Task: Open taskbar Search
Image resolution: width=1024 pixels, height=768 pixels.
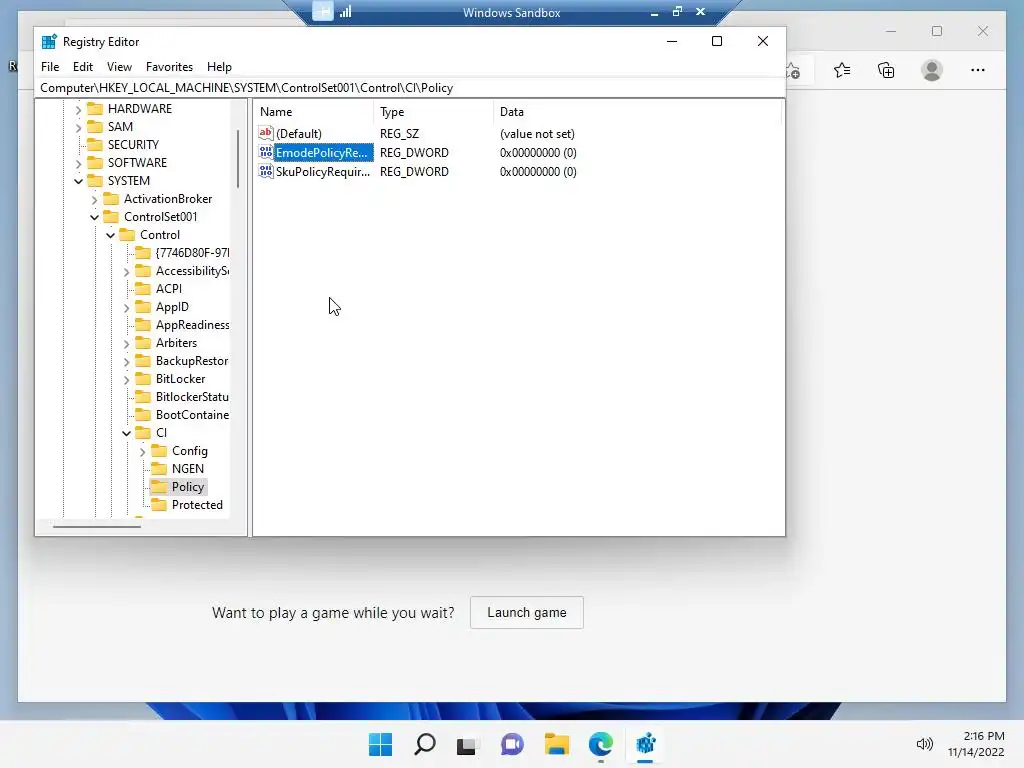Action: (x=424, y=744)
